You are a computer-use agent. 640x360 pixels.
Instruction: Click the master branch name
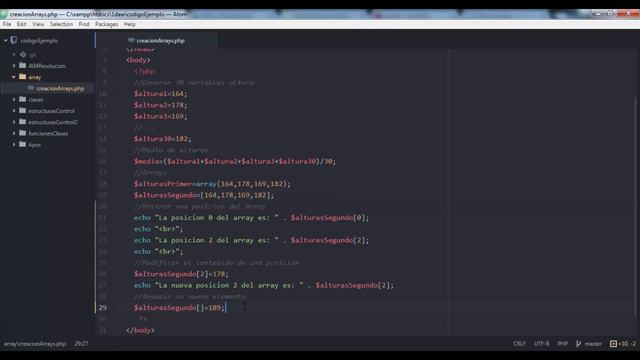click(x=593, y=344)
